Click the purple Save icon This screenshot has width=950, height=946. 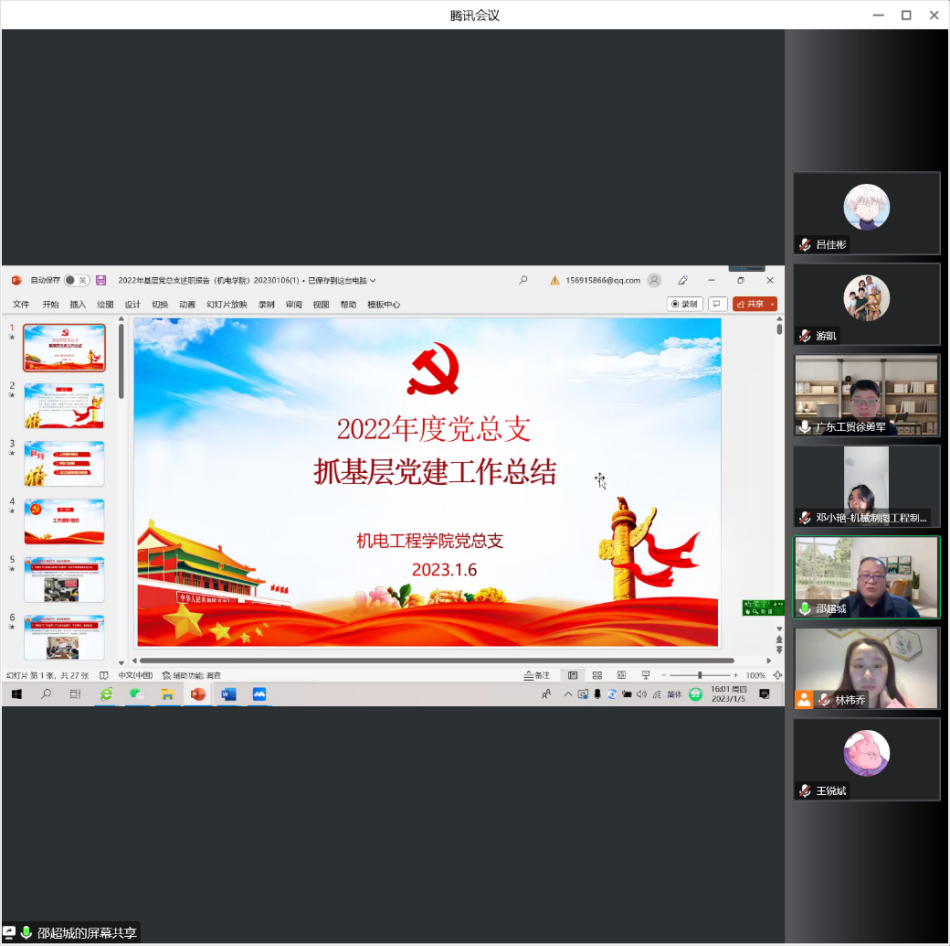coord(101,281)
